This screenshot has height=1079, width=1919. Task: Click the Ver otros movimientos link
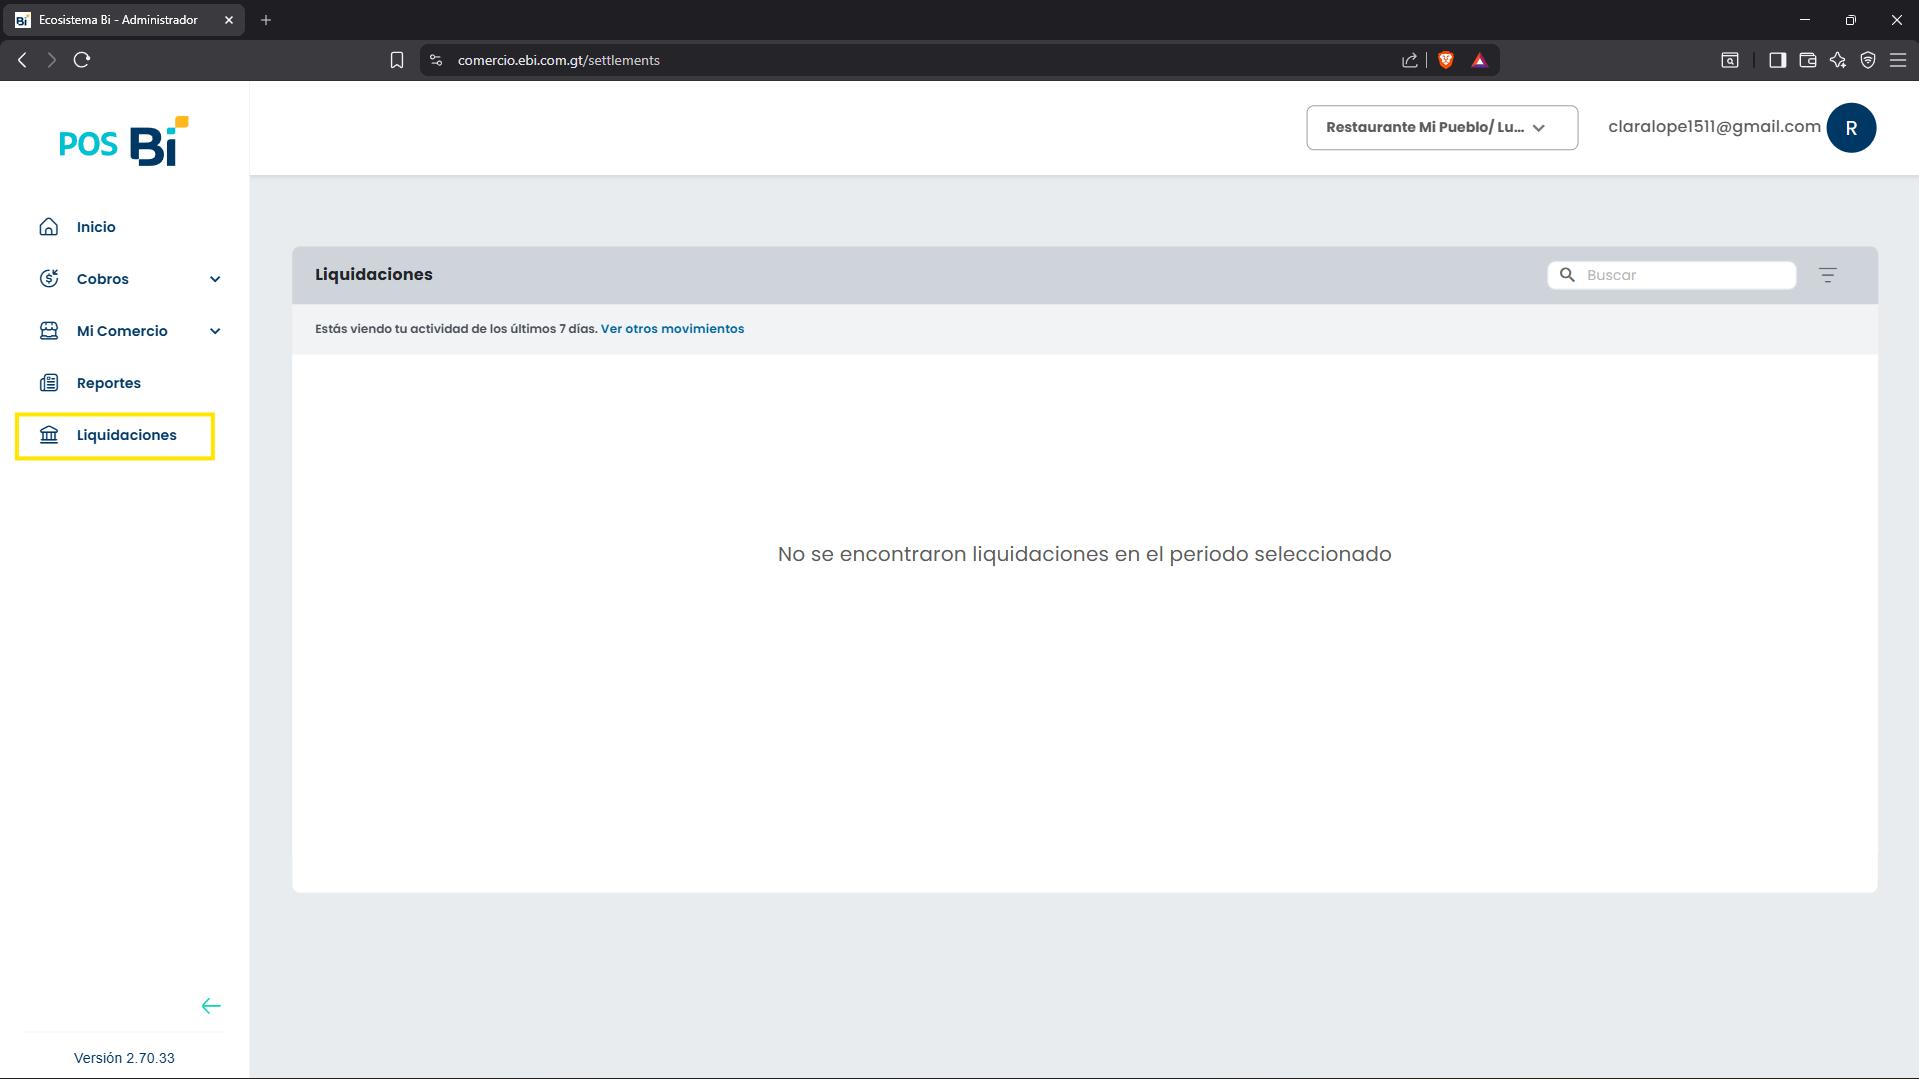[672, 329]
